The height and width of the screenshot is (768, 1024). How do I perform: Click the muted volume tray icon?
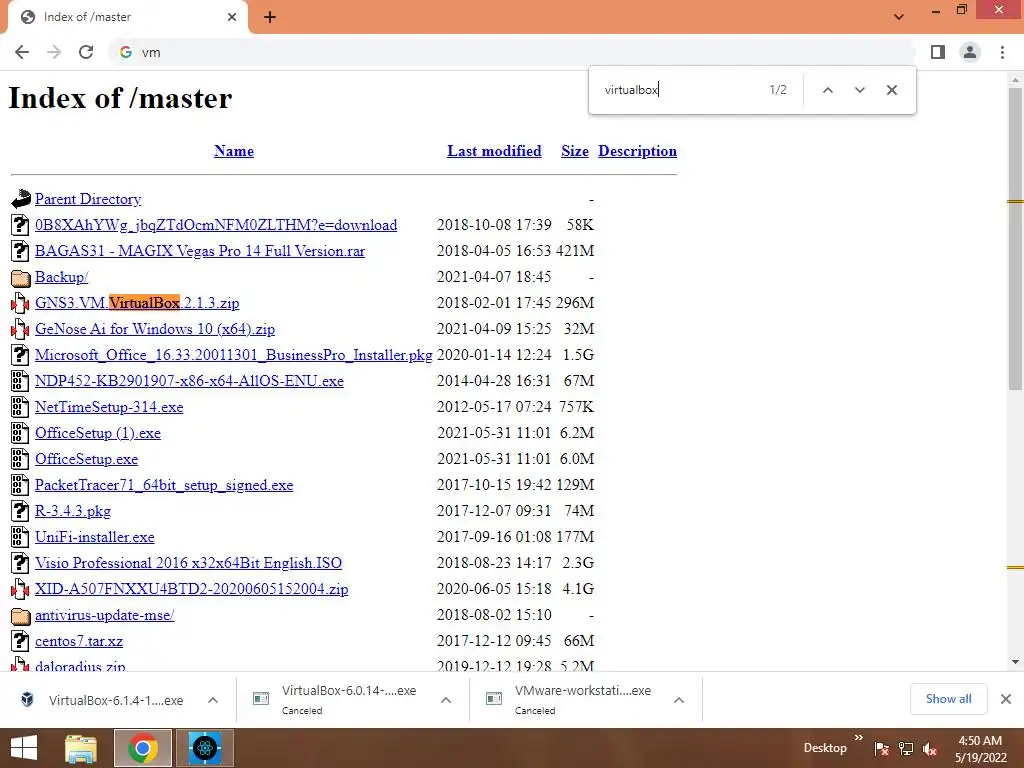click(930, 749)
